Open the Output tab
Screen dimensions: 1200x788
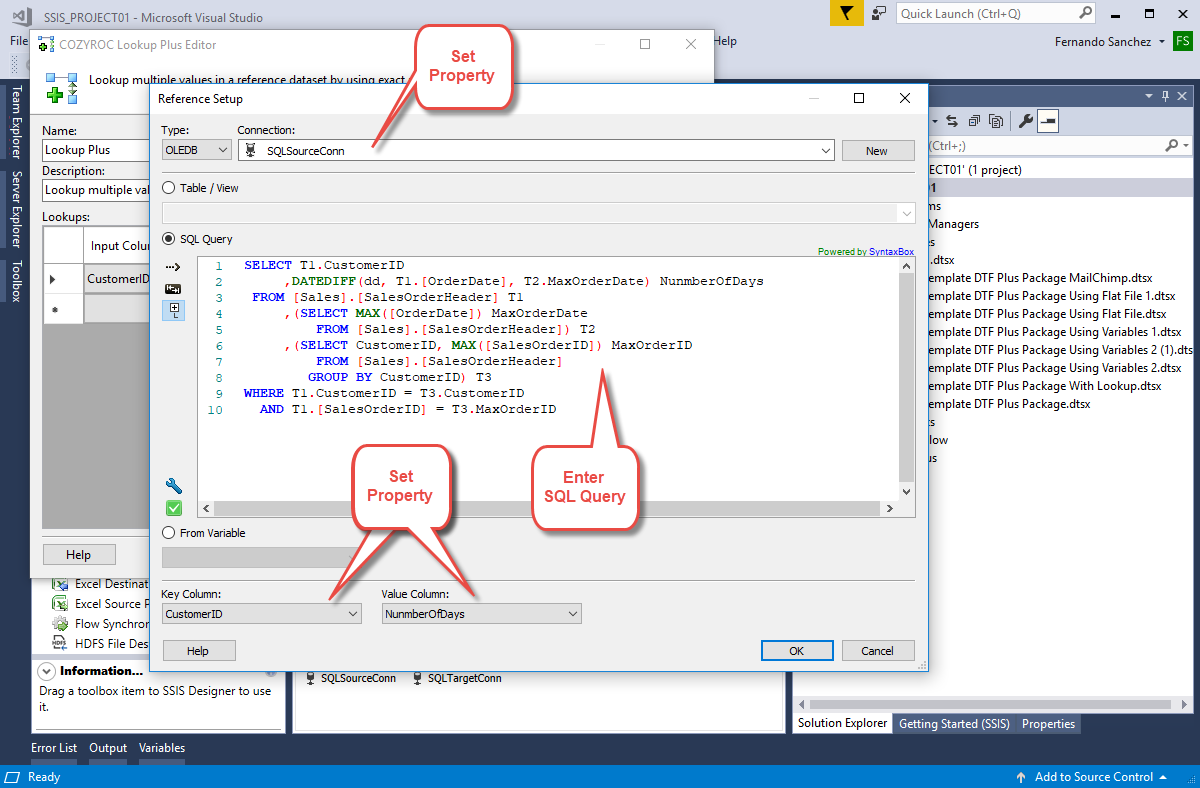(108, 748)
